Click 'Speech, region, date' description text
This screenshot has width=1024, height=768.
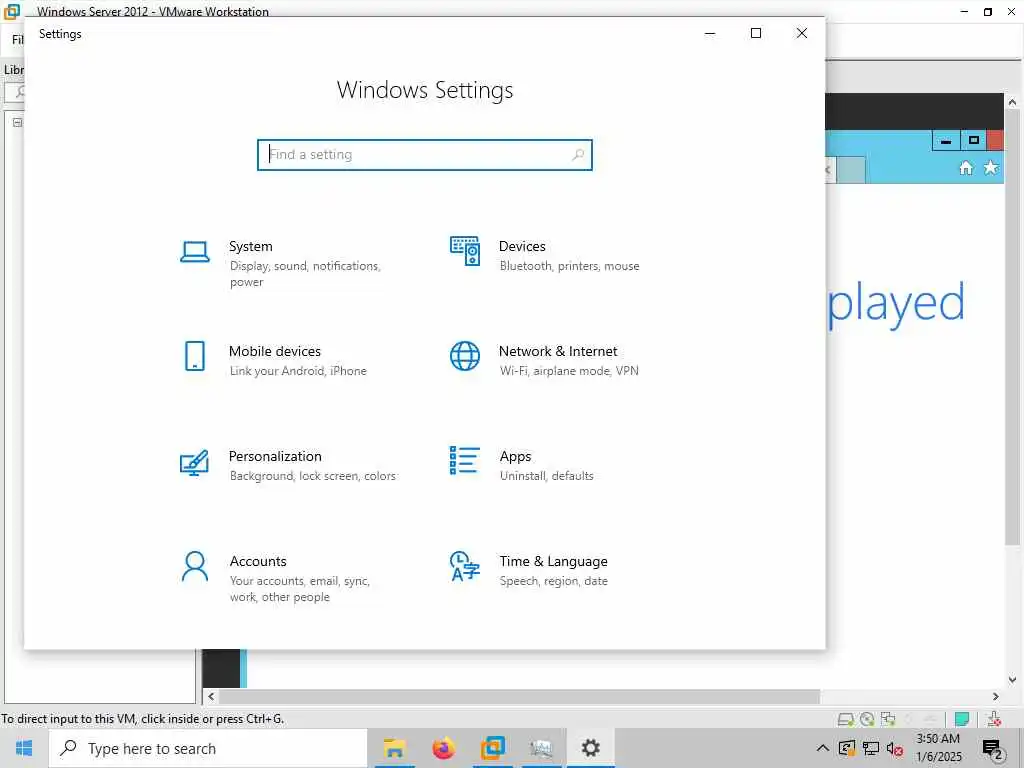click(553, 581)
